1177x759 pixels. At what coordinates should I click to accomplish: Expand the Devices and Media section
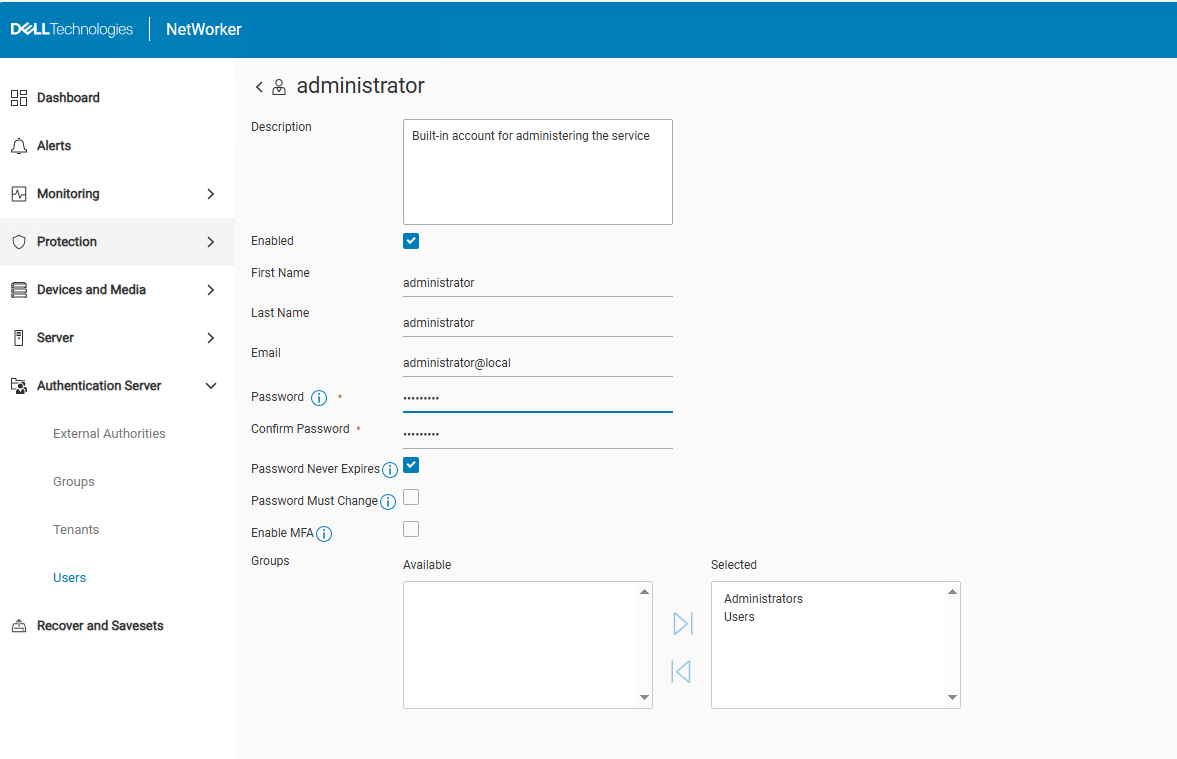pyautogui.click(x=210, y=289)
